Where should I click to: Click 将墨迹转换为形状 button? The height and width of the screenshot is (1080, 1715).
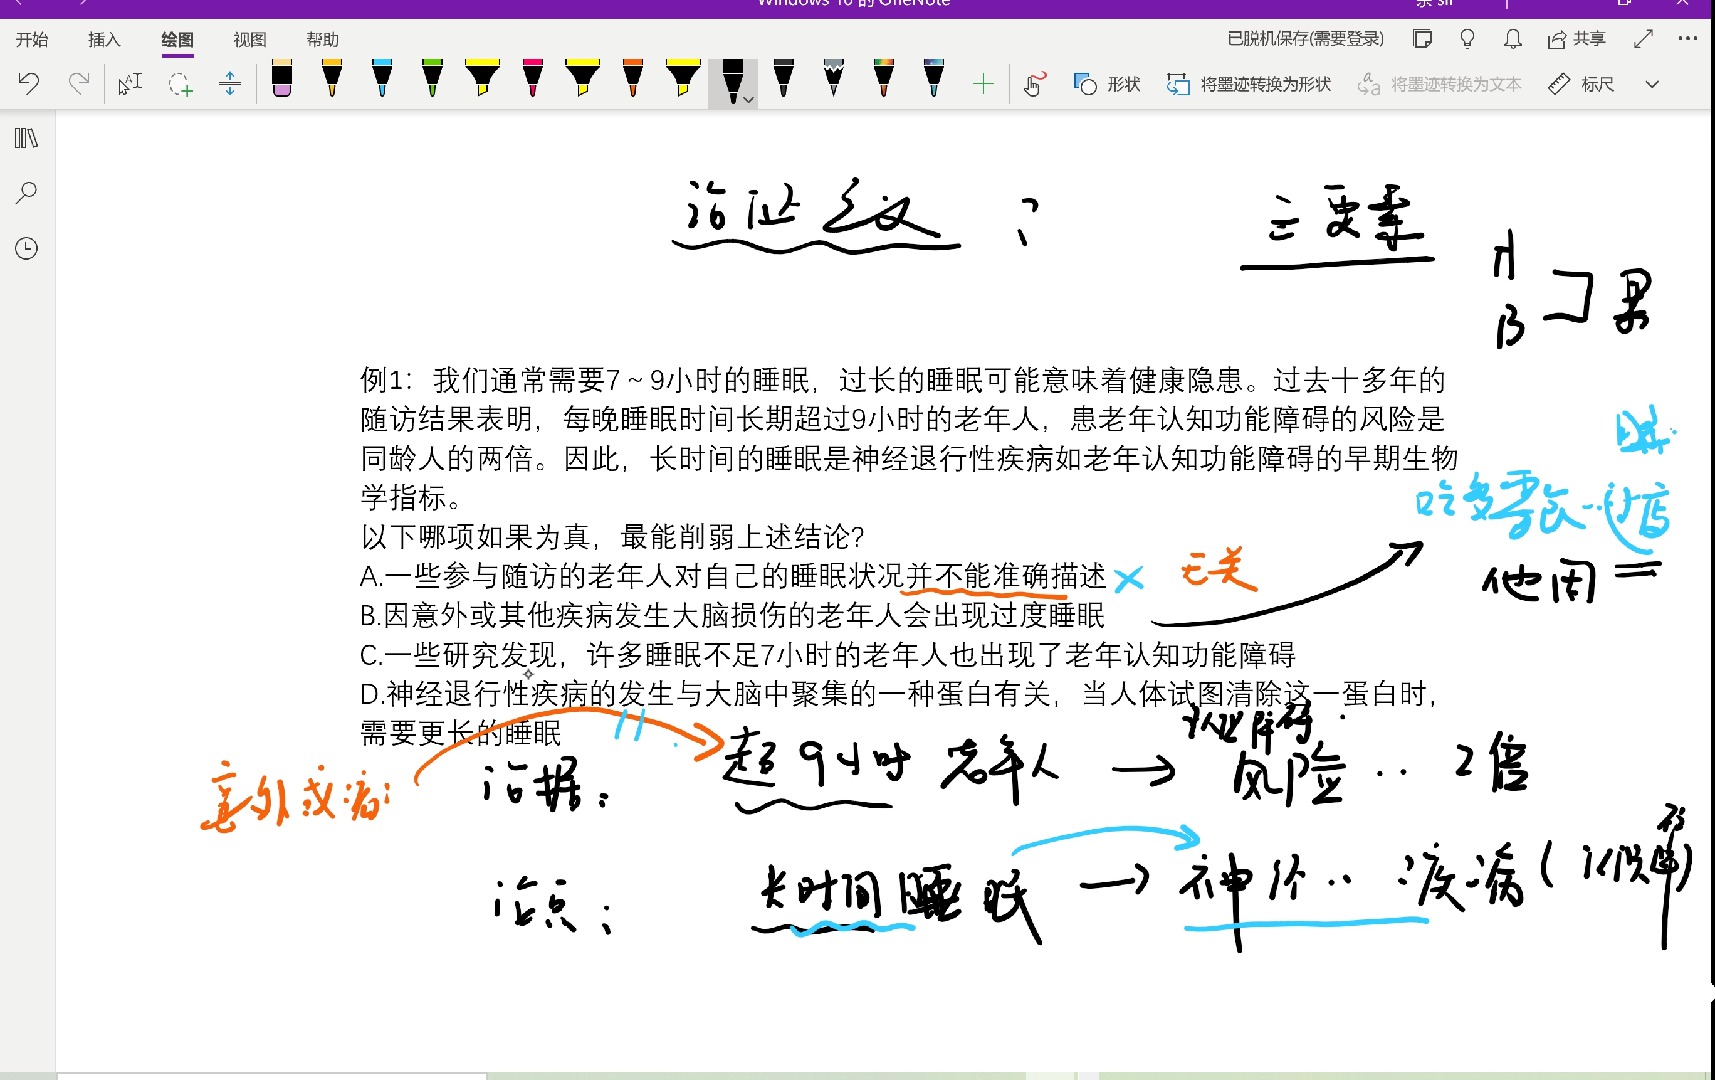point(1249,84)
